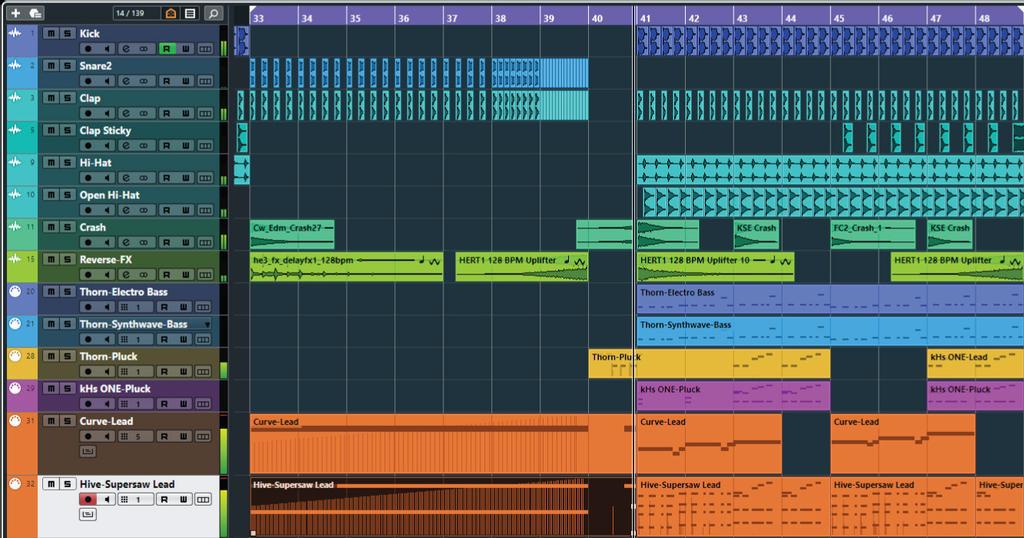Disable record enable on Hive-Supersaw Lead
Screen dimensions: 1024x538
click(x=88, y=499)
